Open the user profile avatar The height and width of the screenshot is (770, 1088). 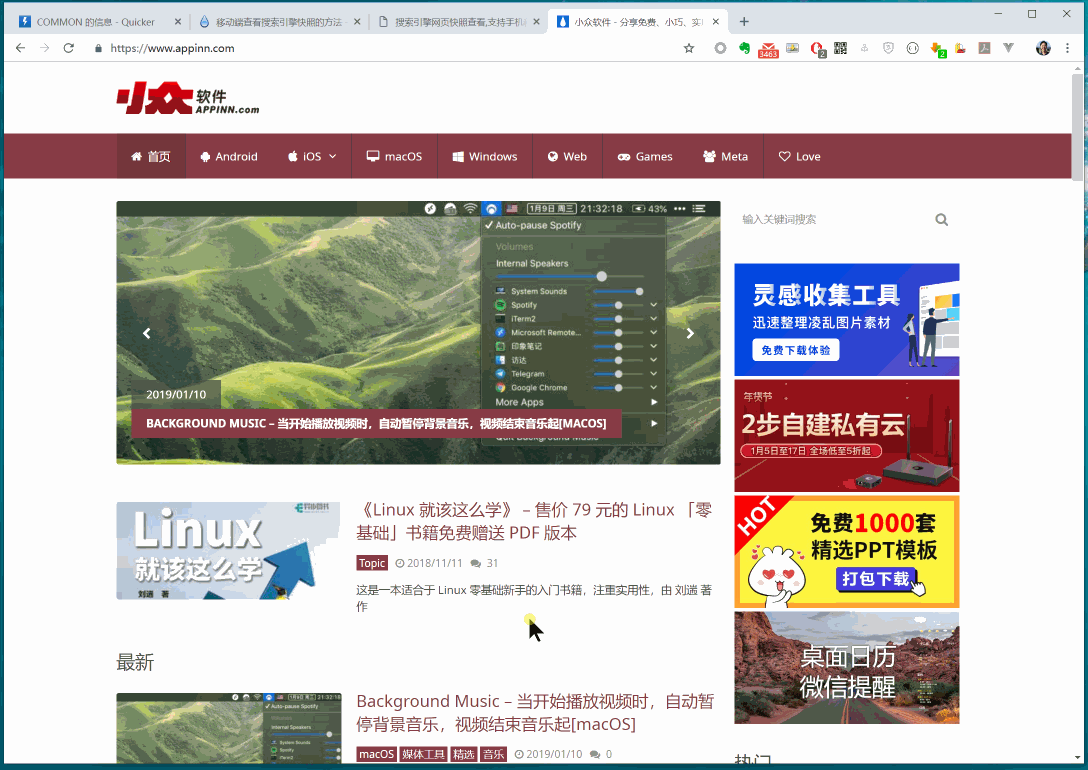[1043, 48]
